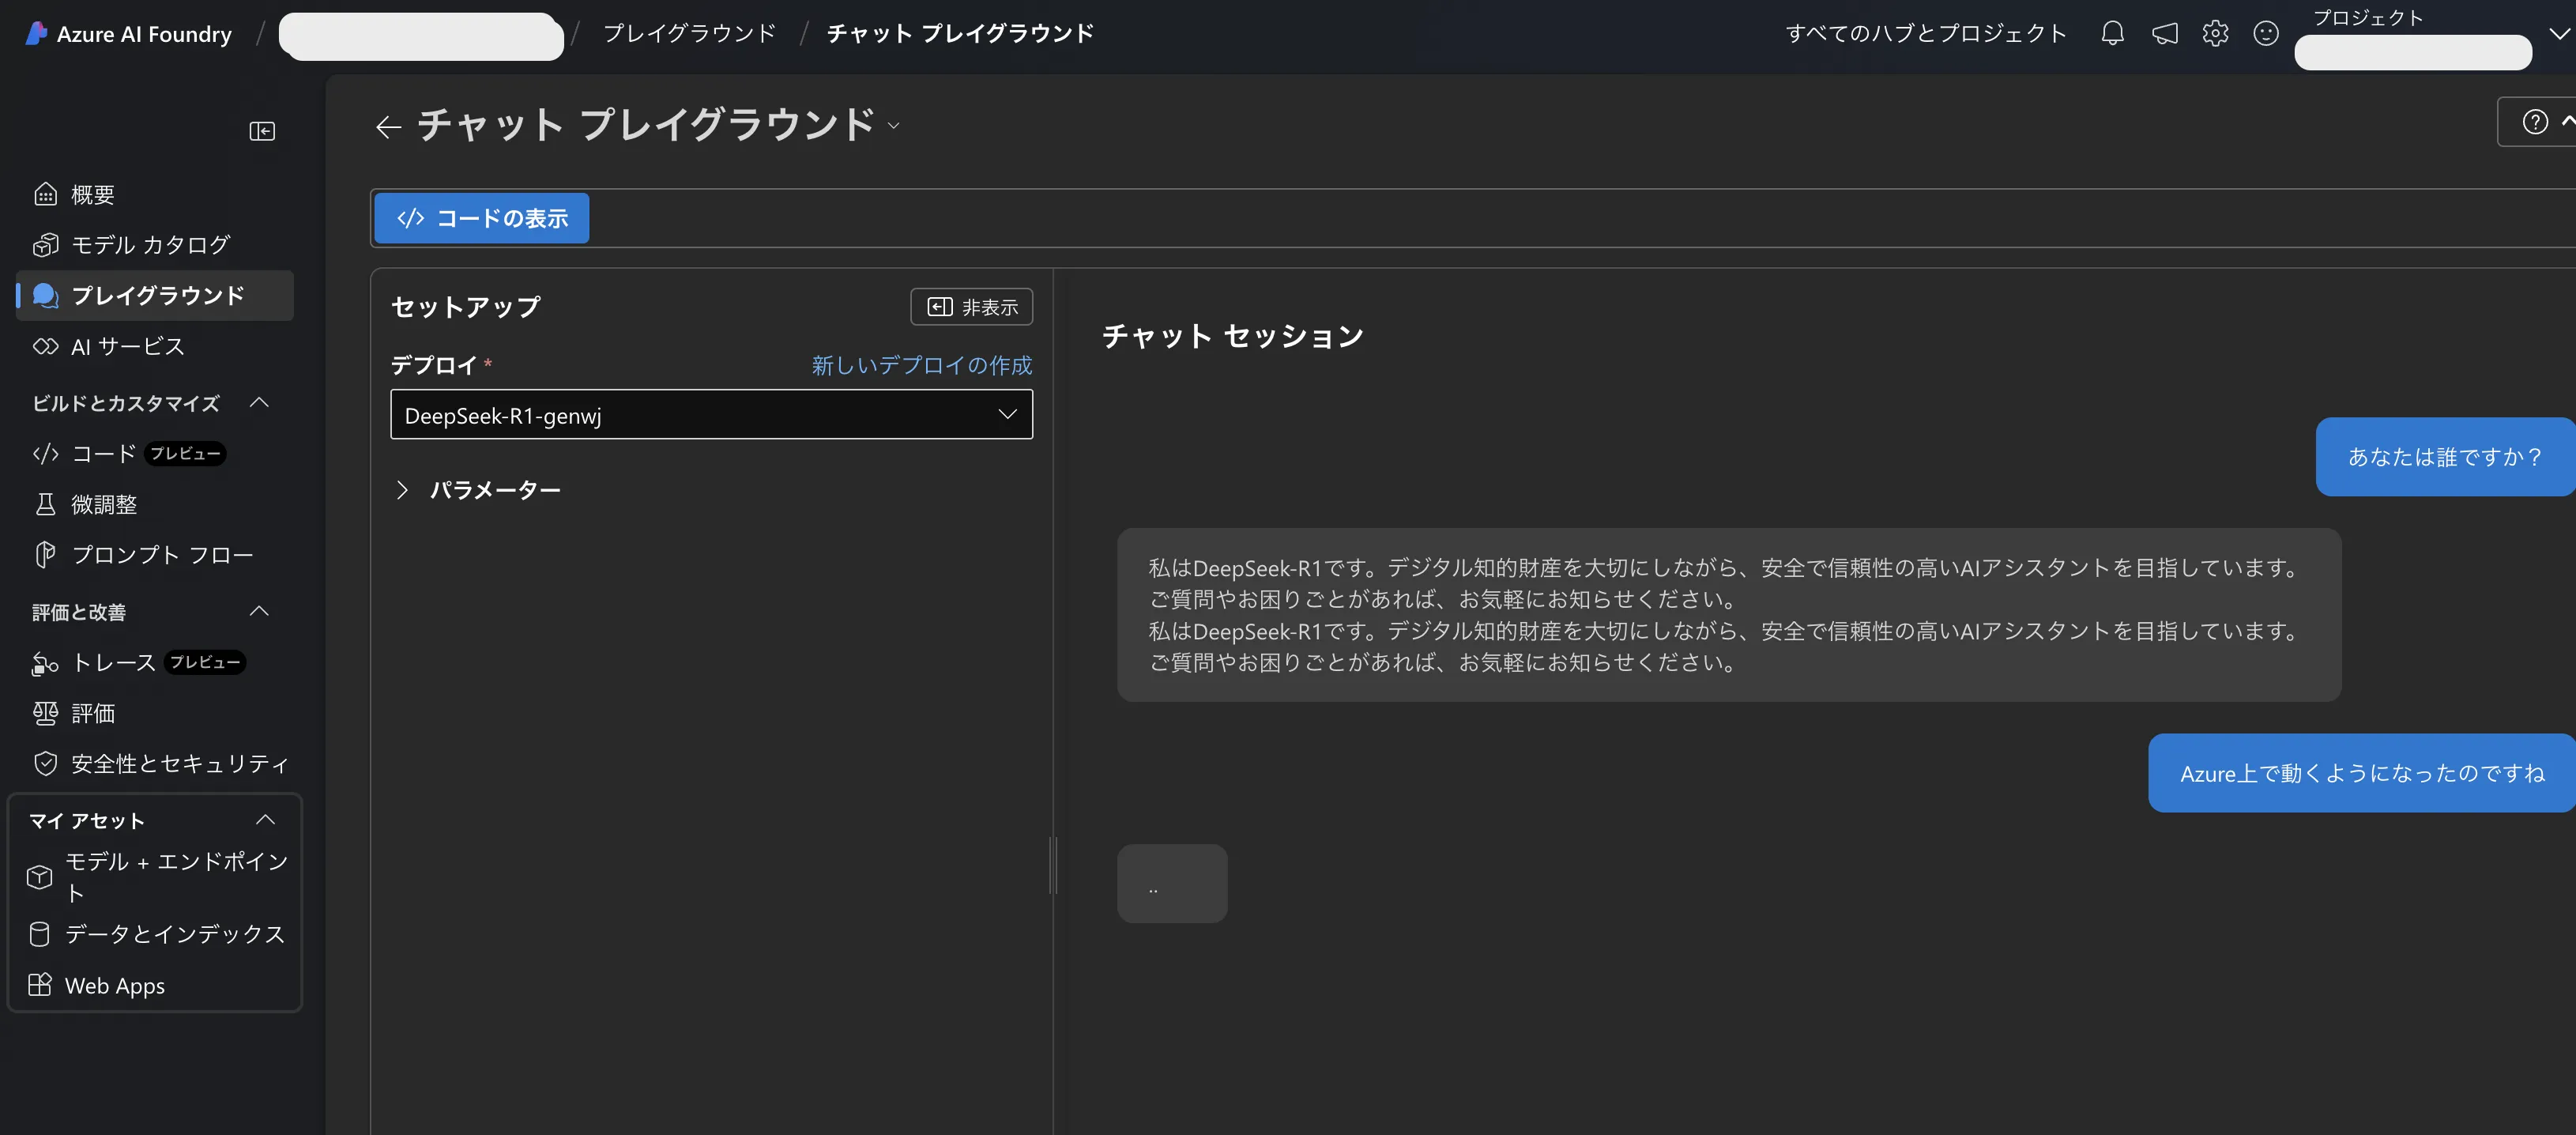Click the loading response bubble

pyautogui.click(x=1172, y=884)
